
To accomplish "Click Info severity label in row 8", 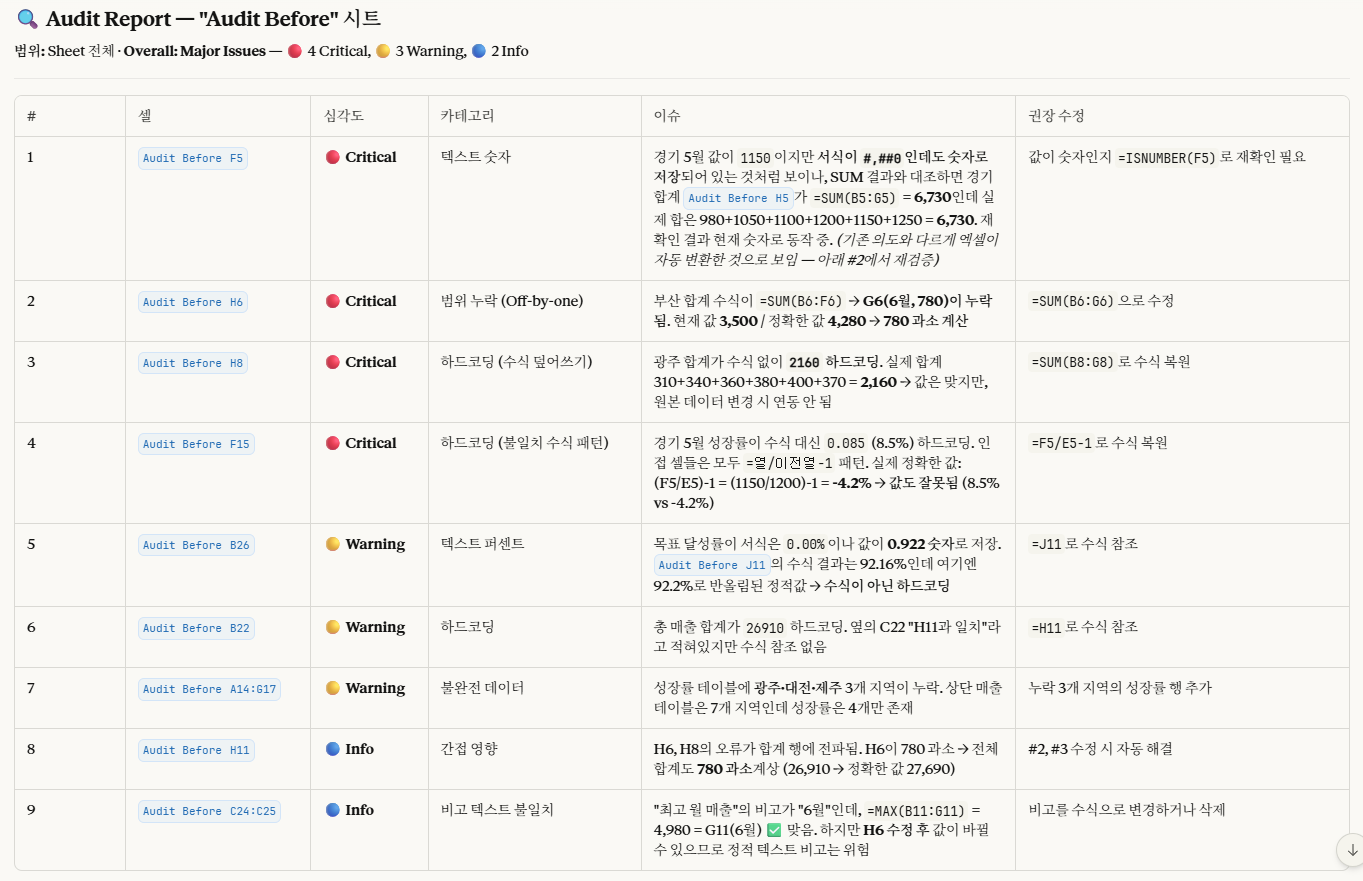I will coord(360,749).
